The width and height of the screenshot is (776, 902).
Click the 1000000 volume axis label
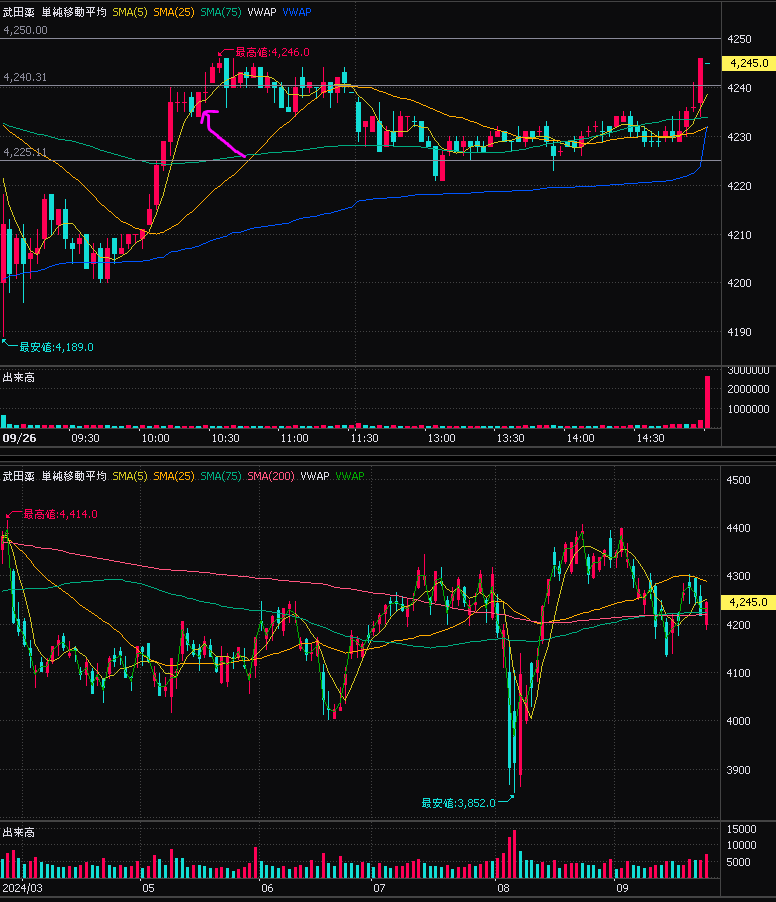click(748, 409)
